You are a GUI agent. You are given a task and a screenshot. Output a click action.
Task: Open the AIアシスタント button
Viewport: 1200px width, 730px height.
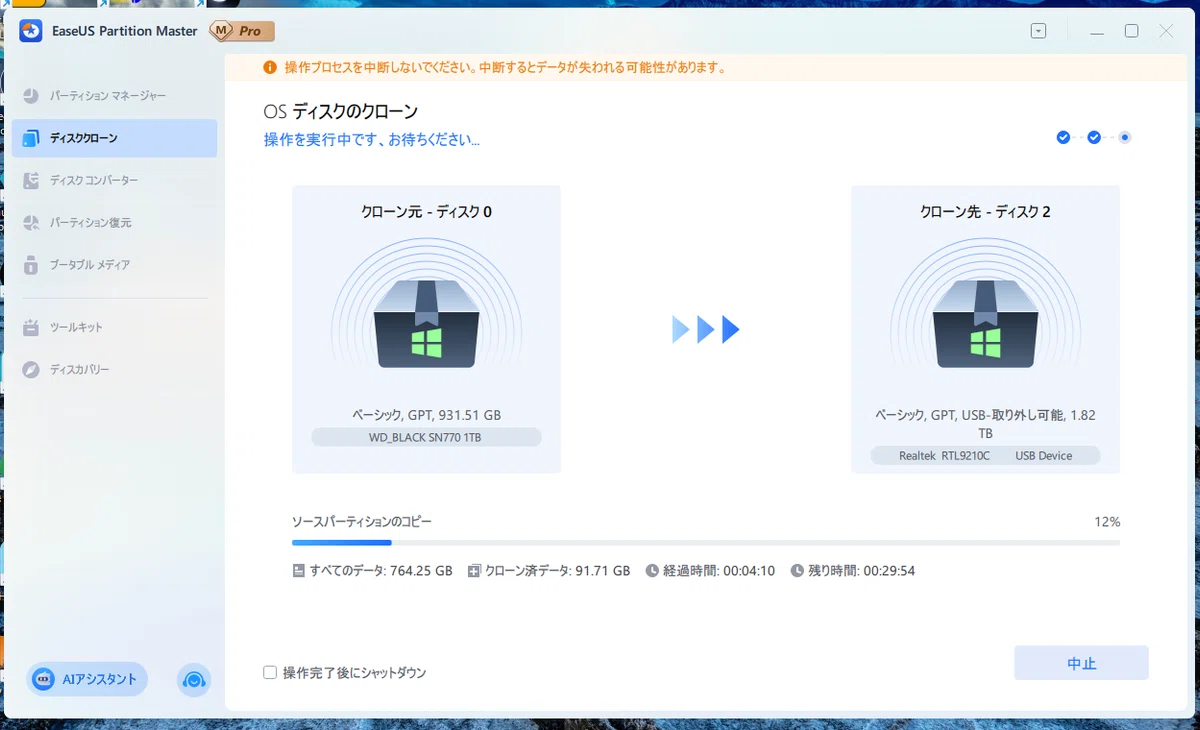click(x=88, y=679)
